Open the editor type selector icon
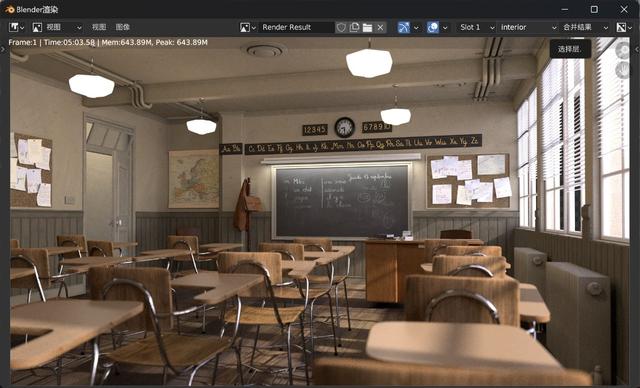This screenshot has height=388, width=640. [x=16, y=27]
